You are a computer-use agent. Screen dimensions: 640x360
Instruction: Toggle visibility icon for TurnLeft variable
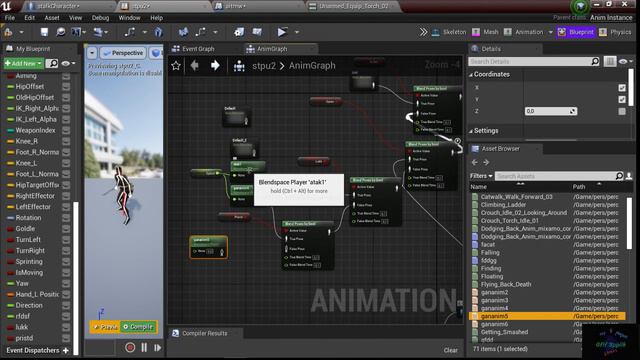click(66, 240)
